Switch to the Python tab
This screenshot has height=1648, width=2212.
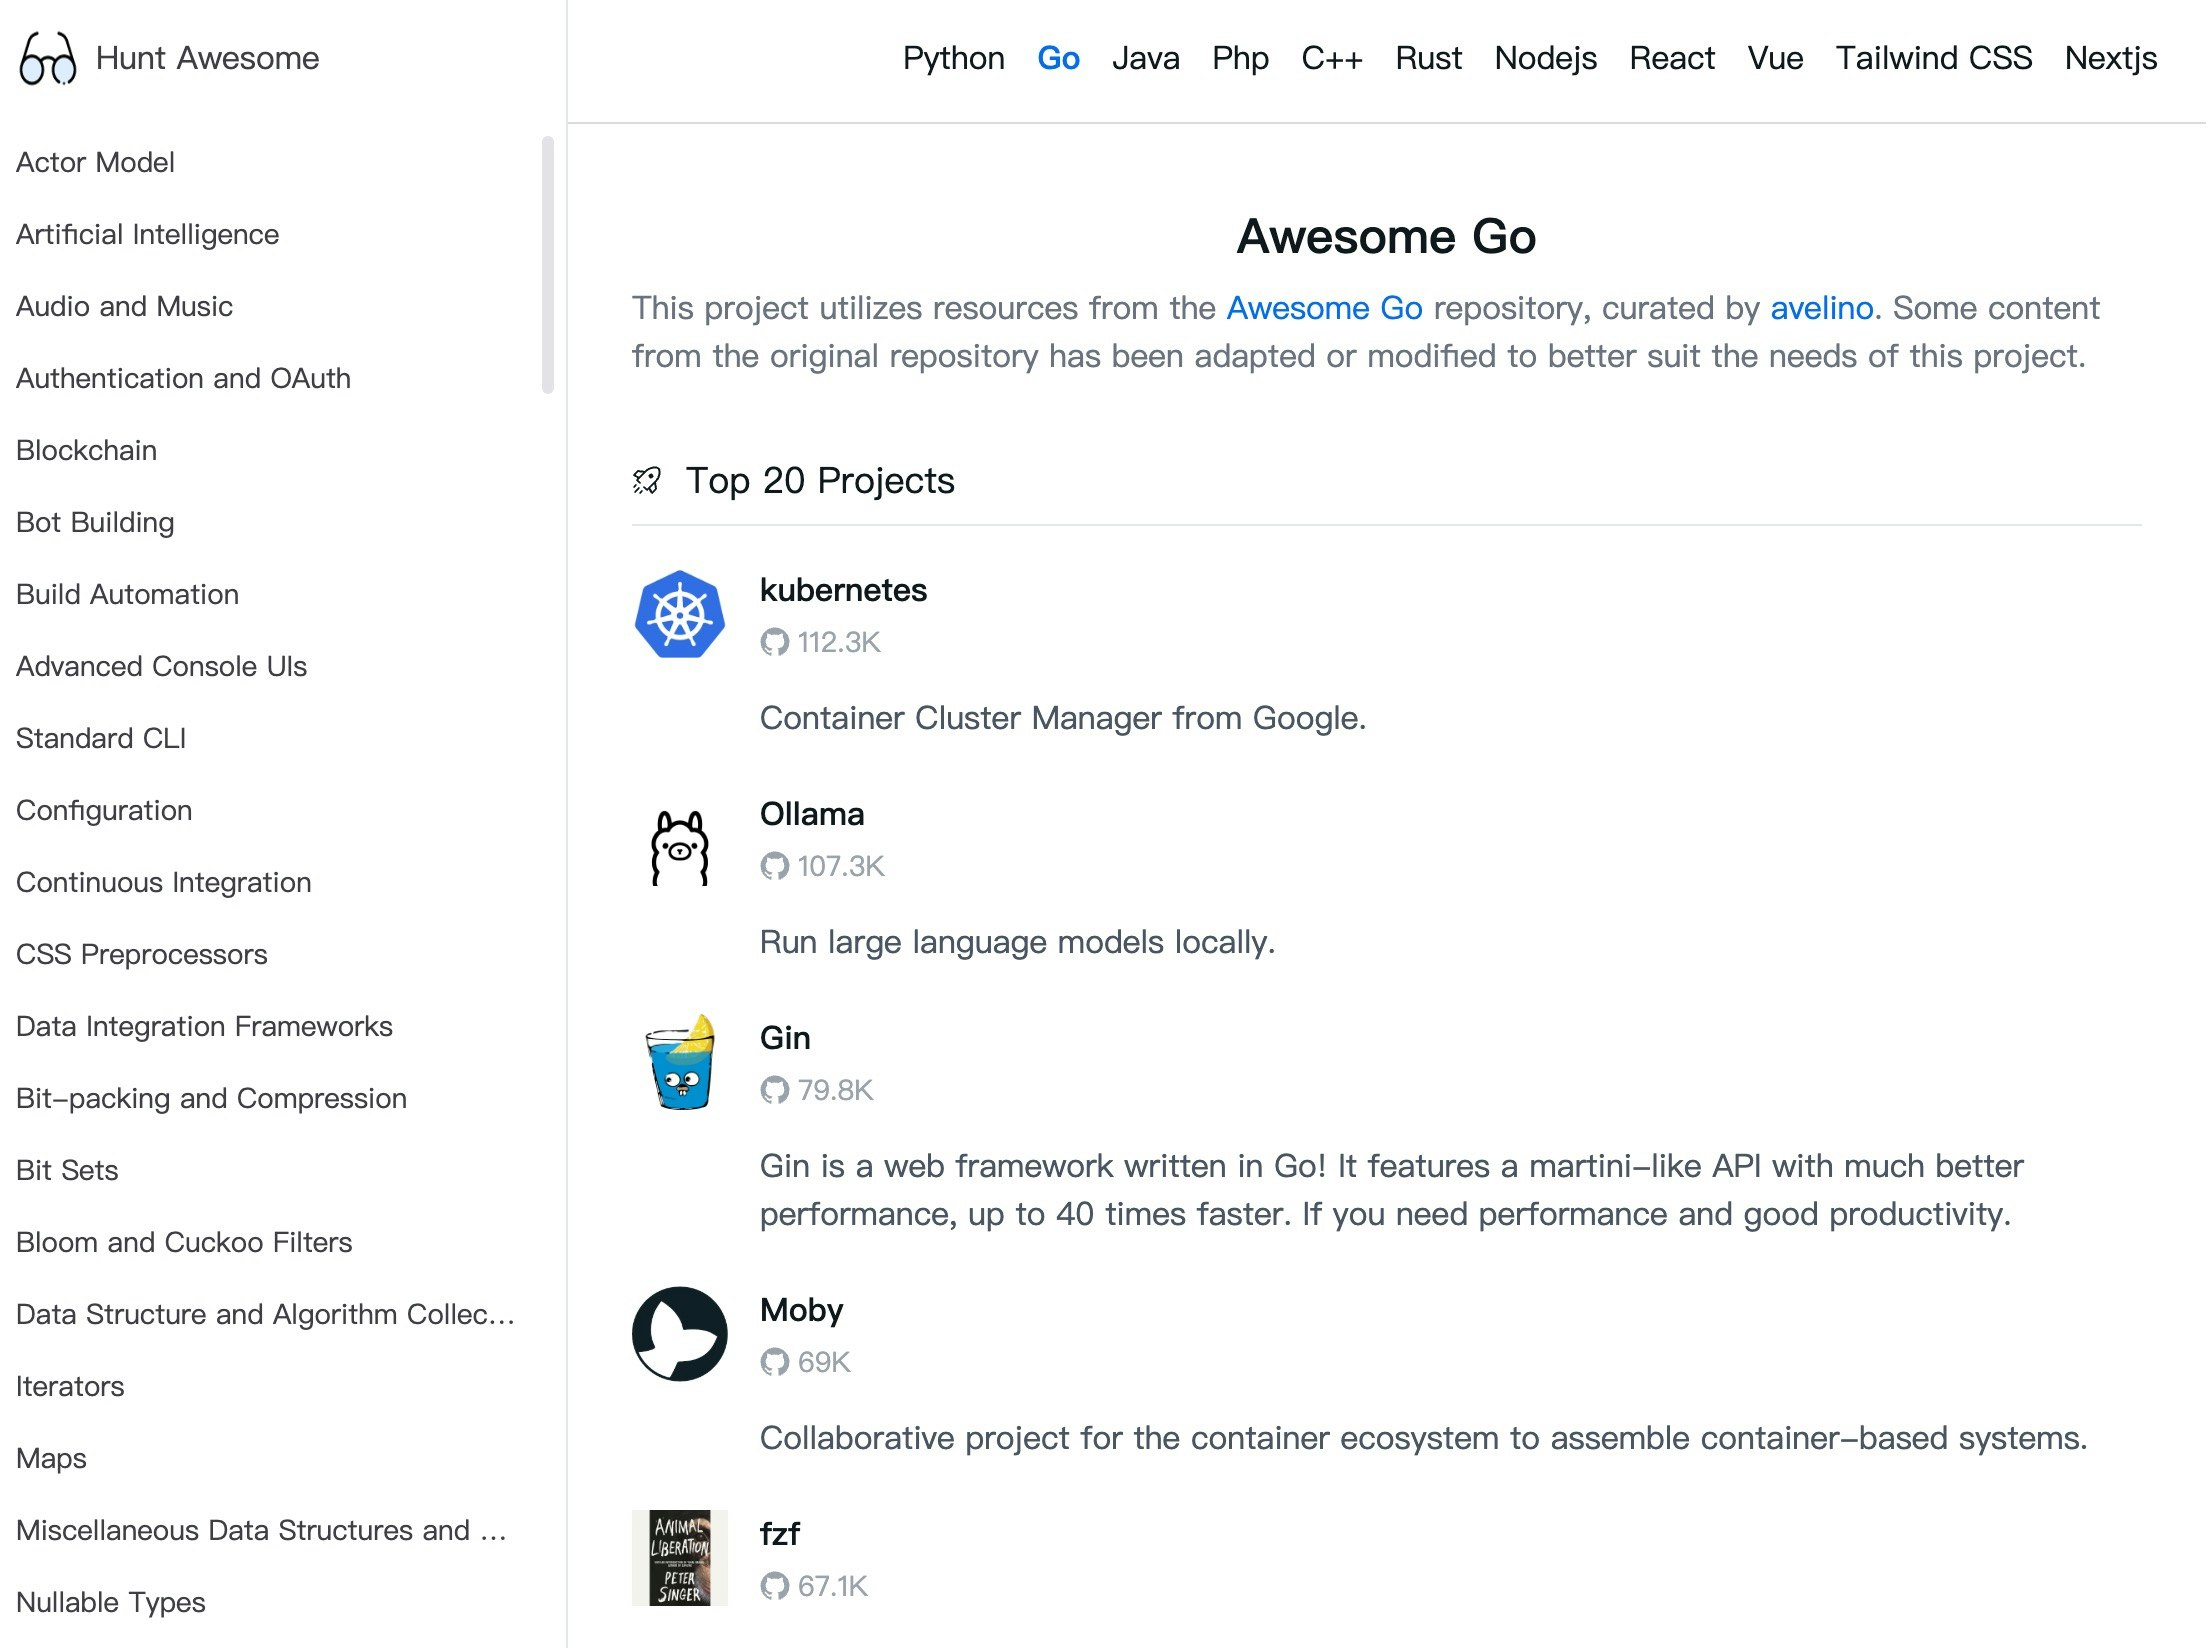[953, 58]
